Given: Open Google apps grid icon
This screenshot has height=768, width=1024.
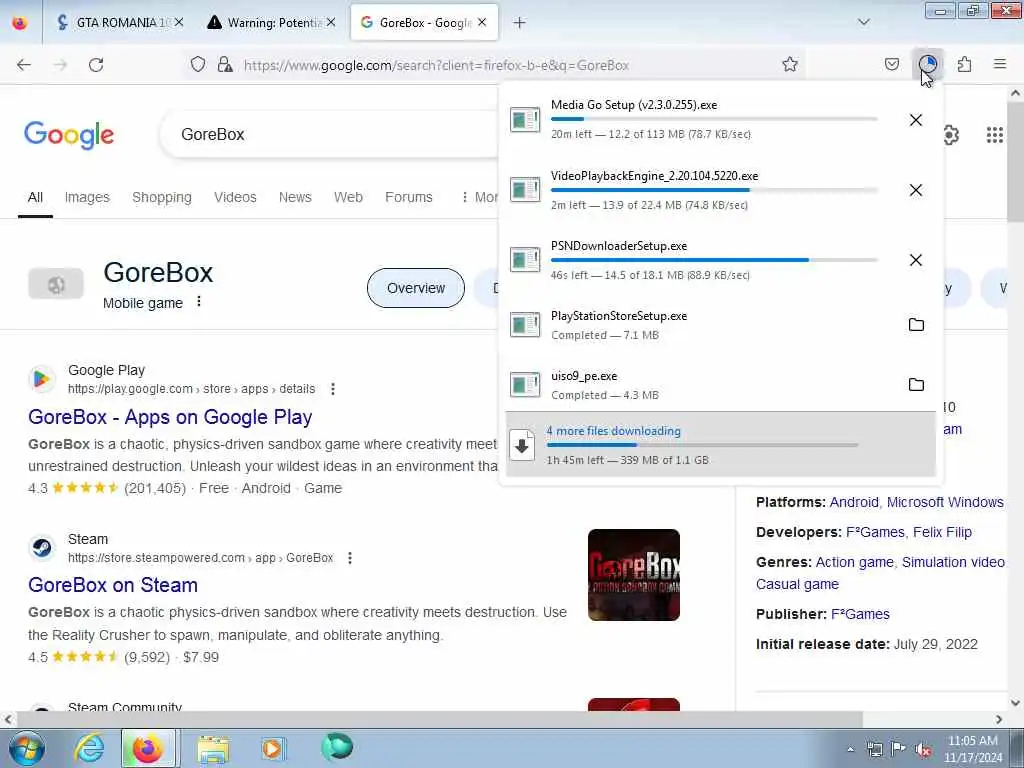Looking at the screenshot, I should point(995,135).
